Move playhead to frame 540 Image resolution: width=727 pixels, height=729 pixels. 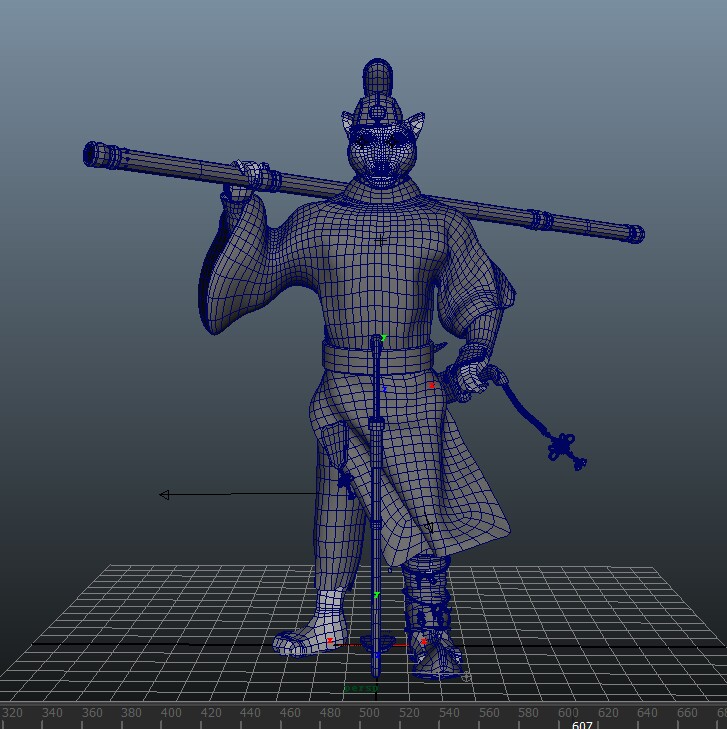tap(449, 713)
